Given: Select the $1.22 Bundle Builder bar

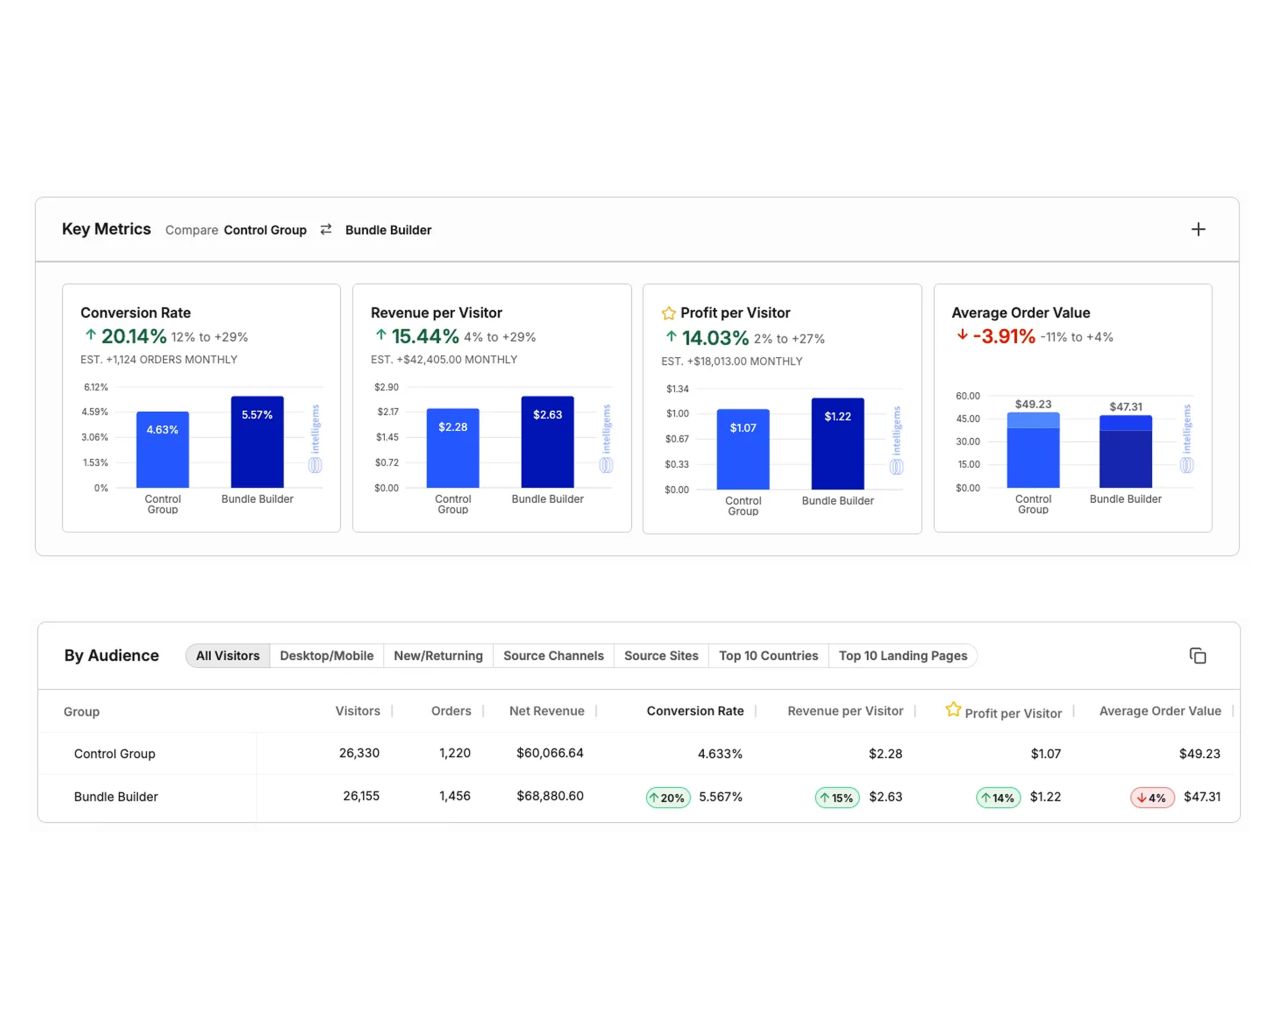Looking at the screenshot, I should tap(838, 444).
